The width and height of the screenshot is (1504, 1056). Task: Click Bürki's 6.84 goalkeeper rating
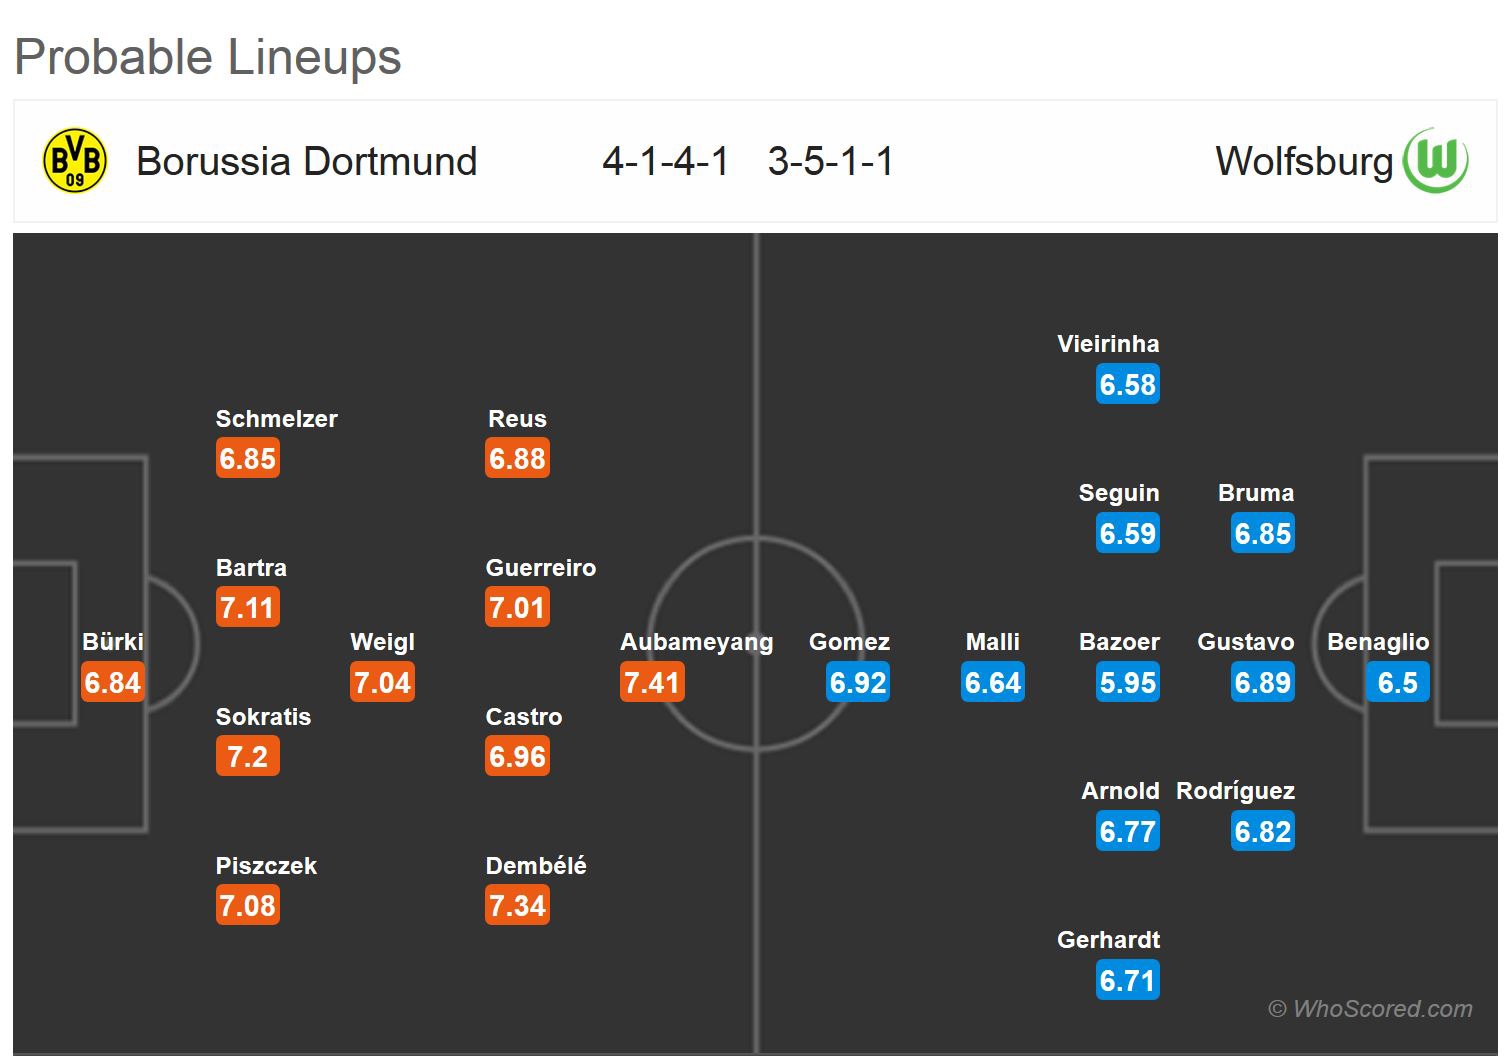(x=112, y=683)
